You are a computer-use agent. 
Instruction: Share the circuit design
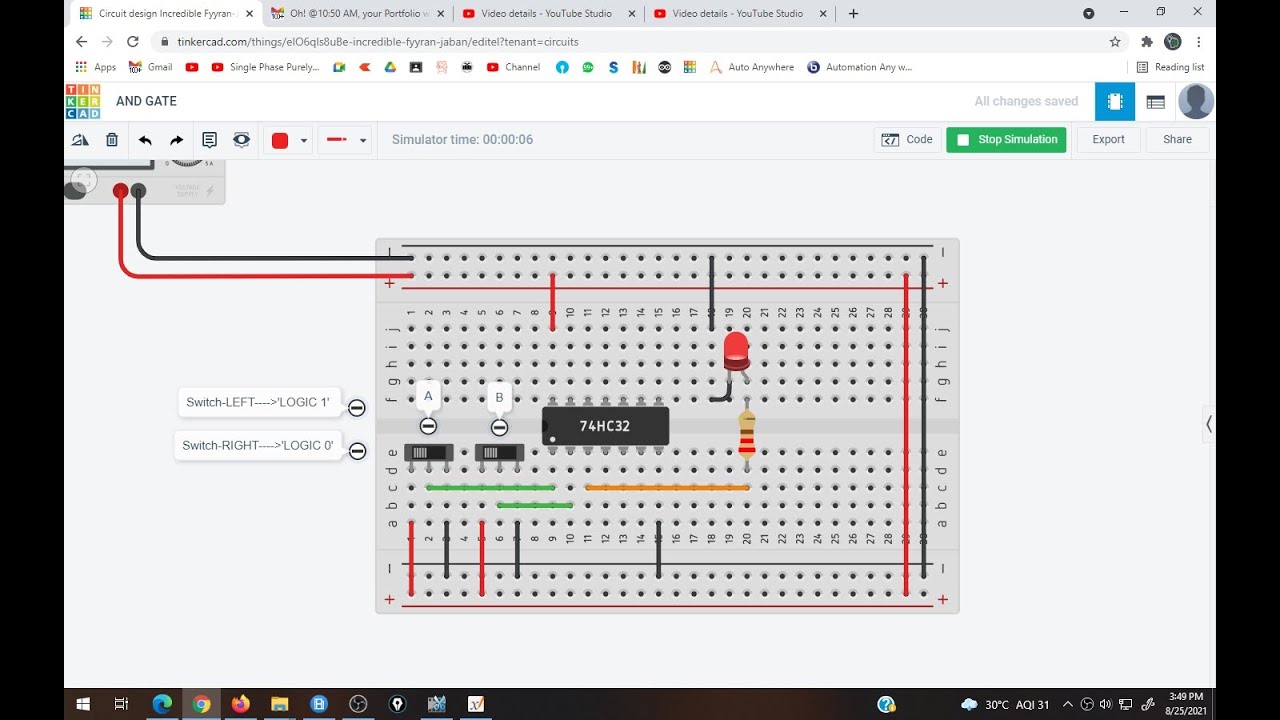[1177, 140]
